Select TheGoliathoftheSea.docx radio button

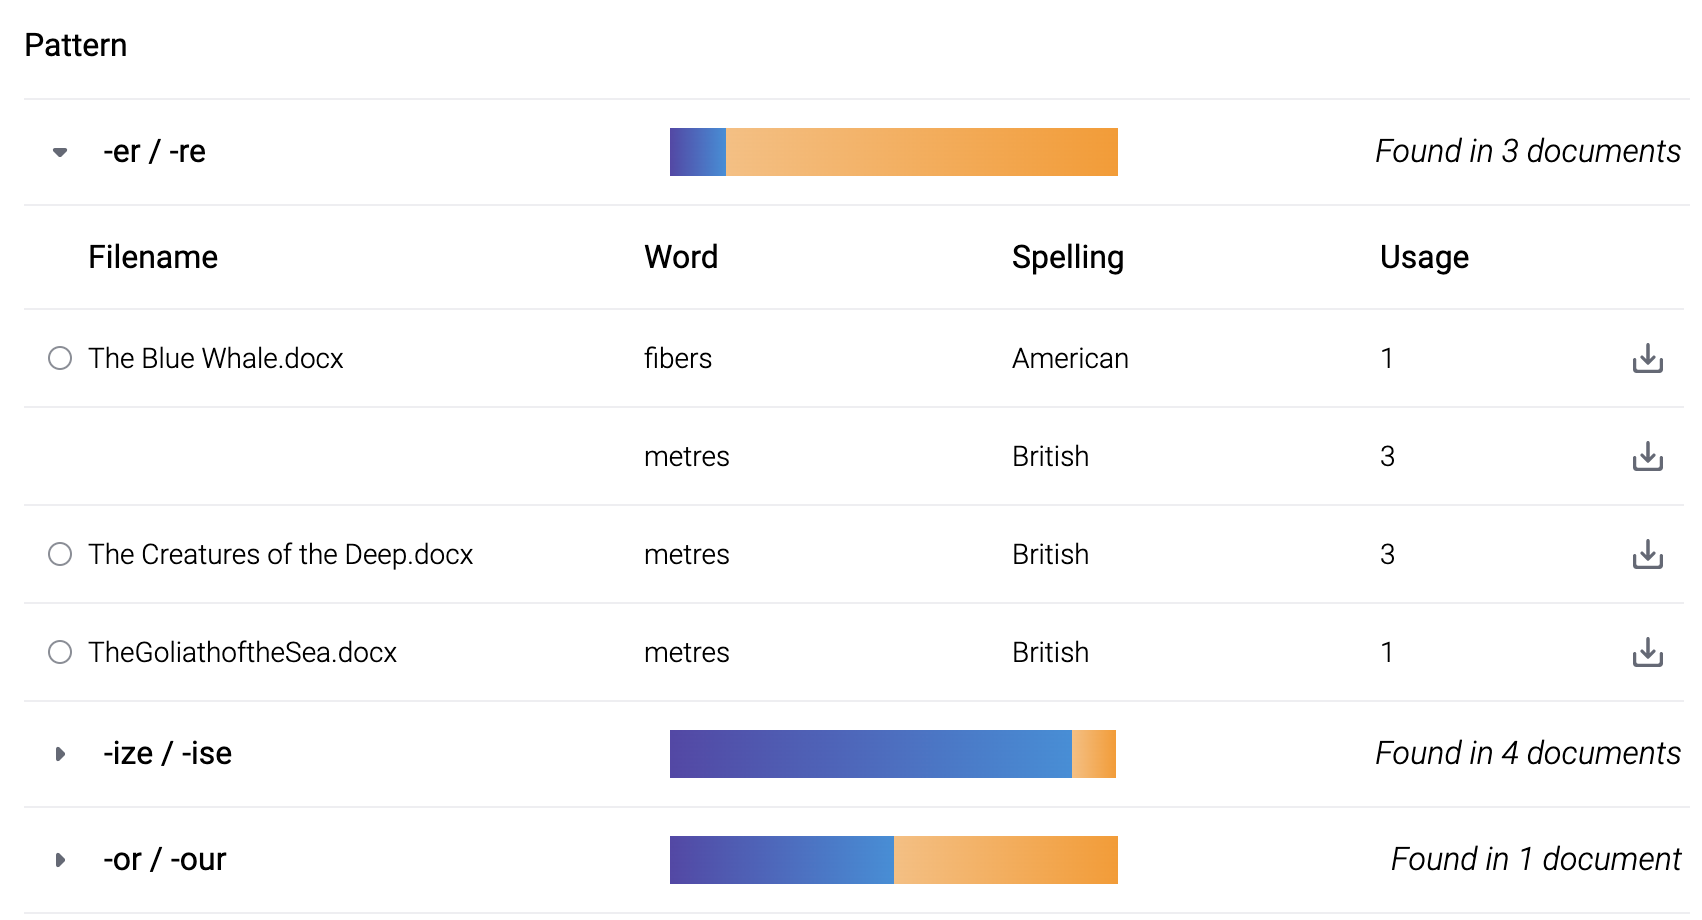pos(60,652)
